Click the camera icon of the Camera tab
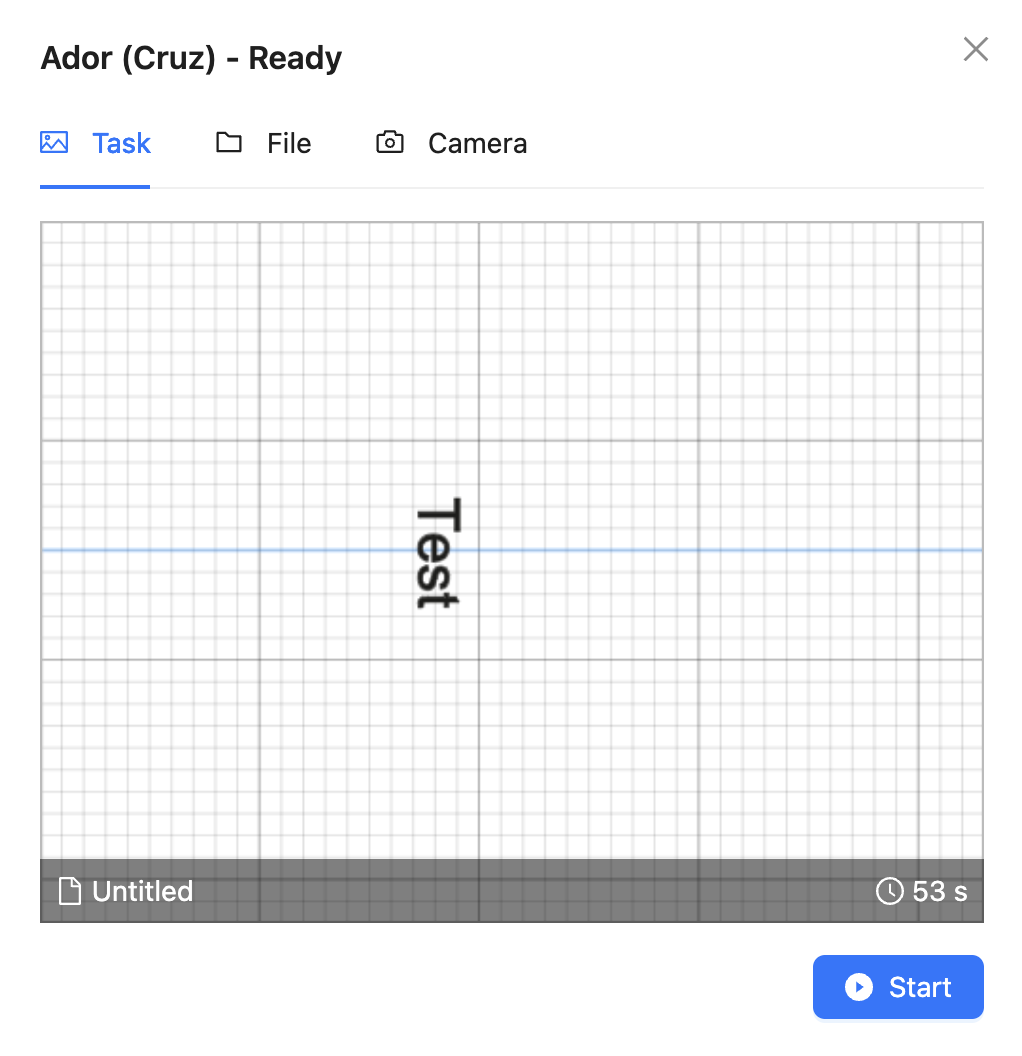The image size is (1022, 1056). [x=390, y=142]
